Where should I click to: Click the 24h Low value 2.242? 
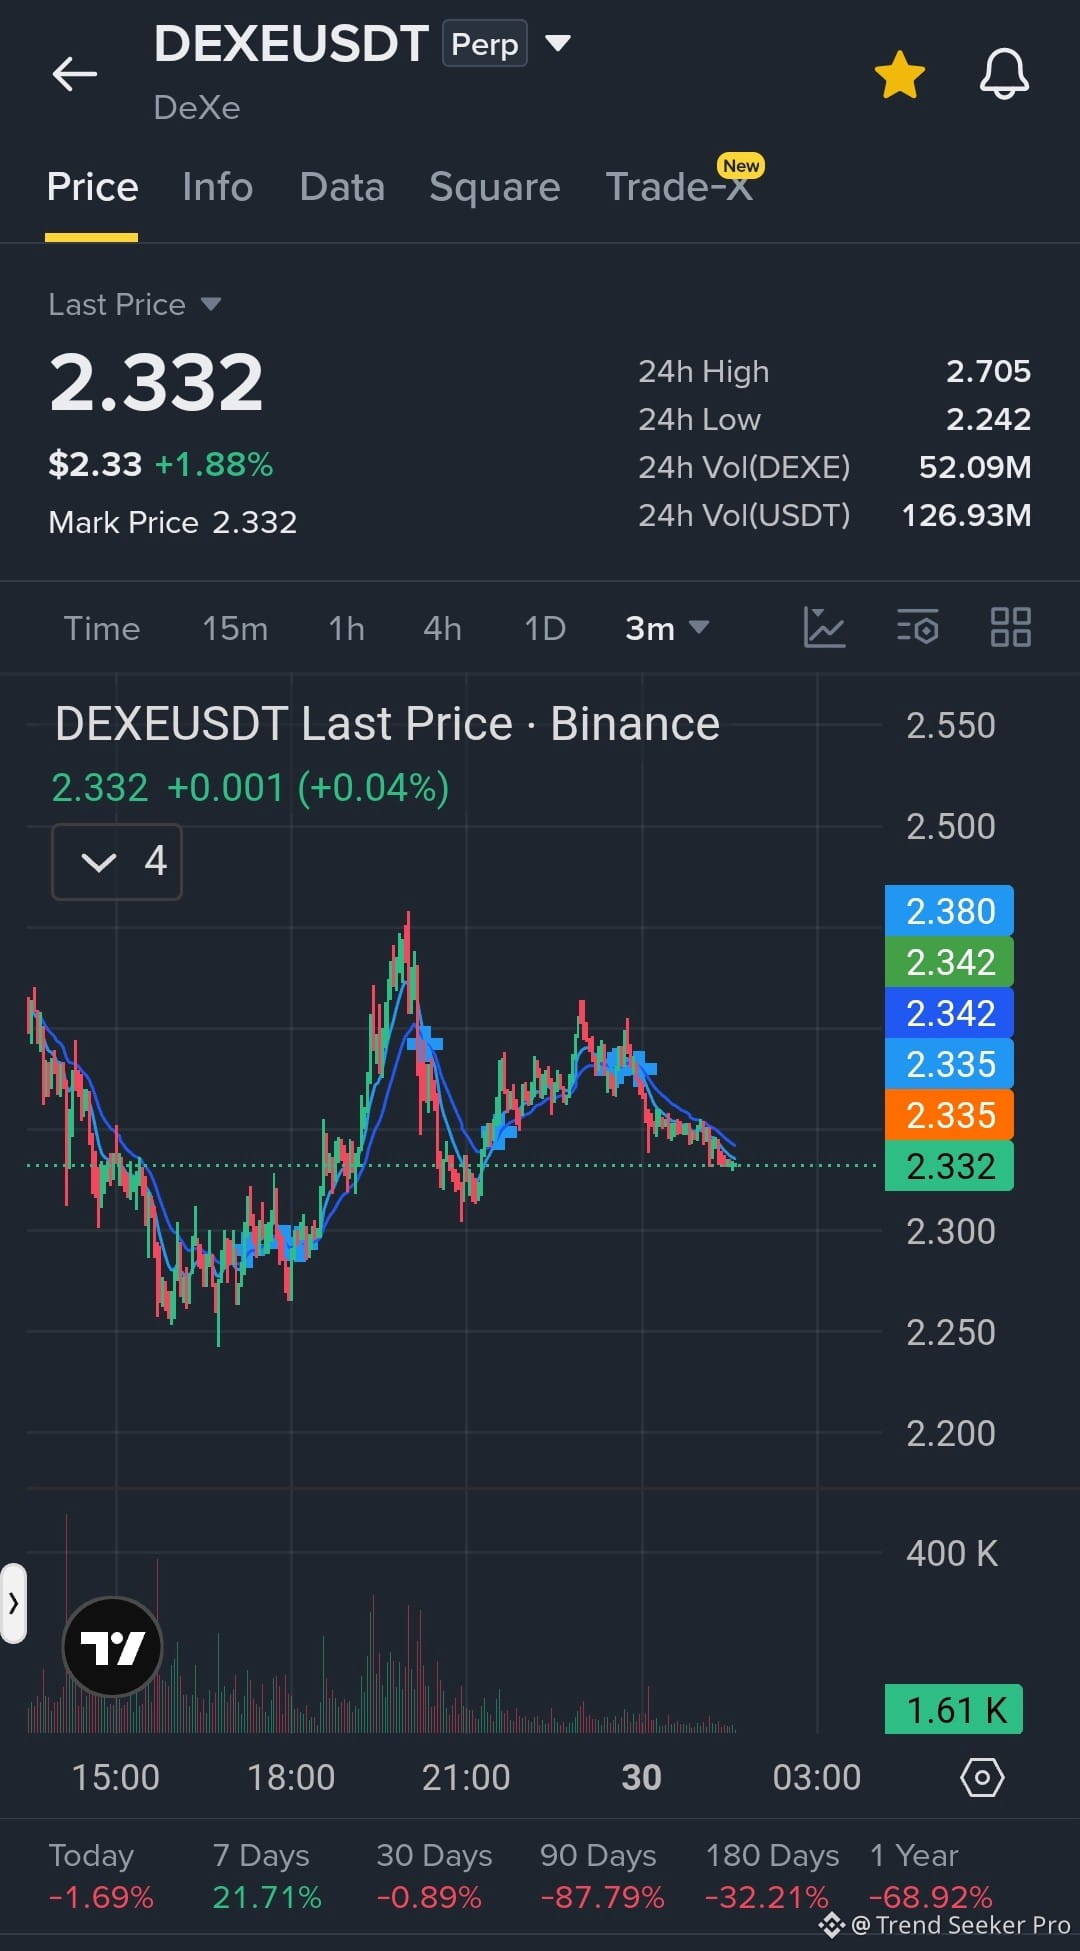(x=988, y=419)
